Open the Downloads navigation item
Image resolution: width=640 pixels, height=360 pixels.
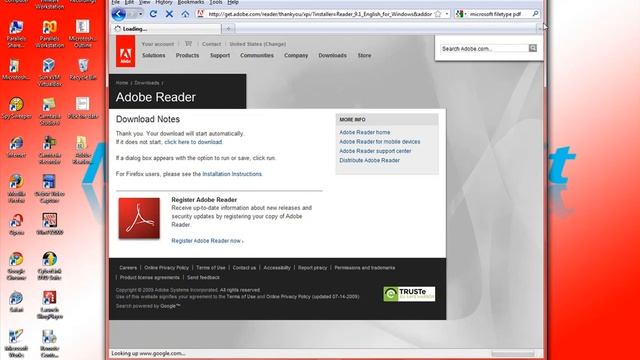pos(332,55)
